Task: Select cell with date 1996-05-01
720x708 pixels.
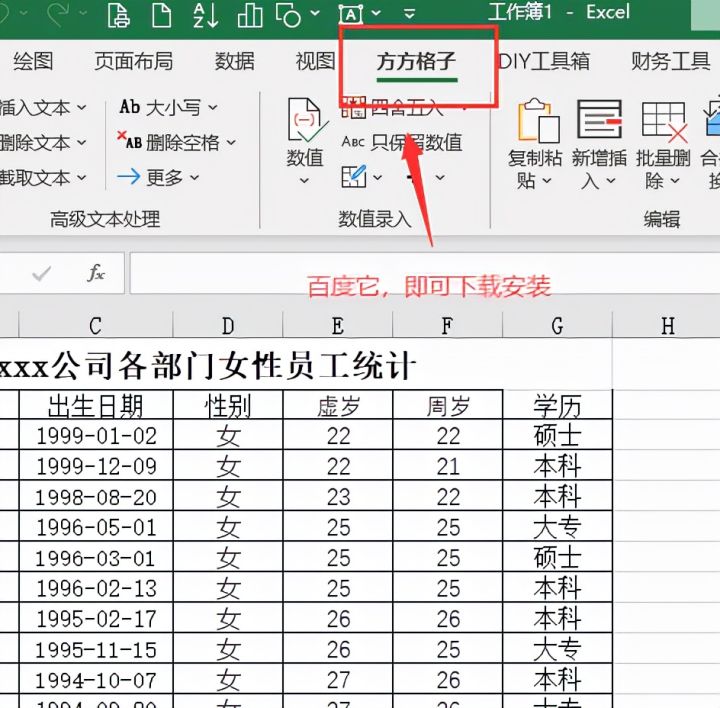Action: point(96,527)
